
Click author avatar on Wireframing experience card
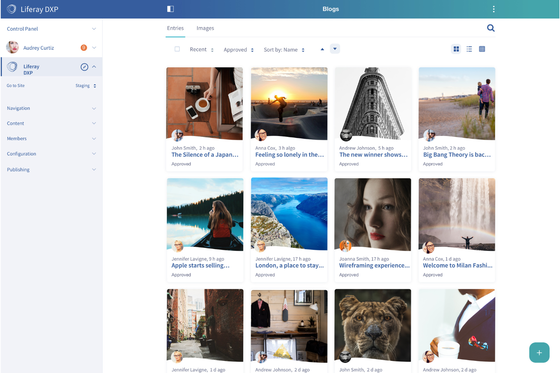pyautogui.click(x=345, y=246)
